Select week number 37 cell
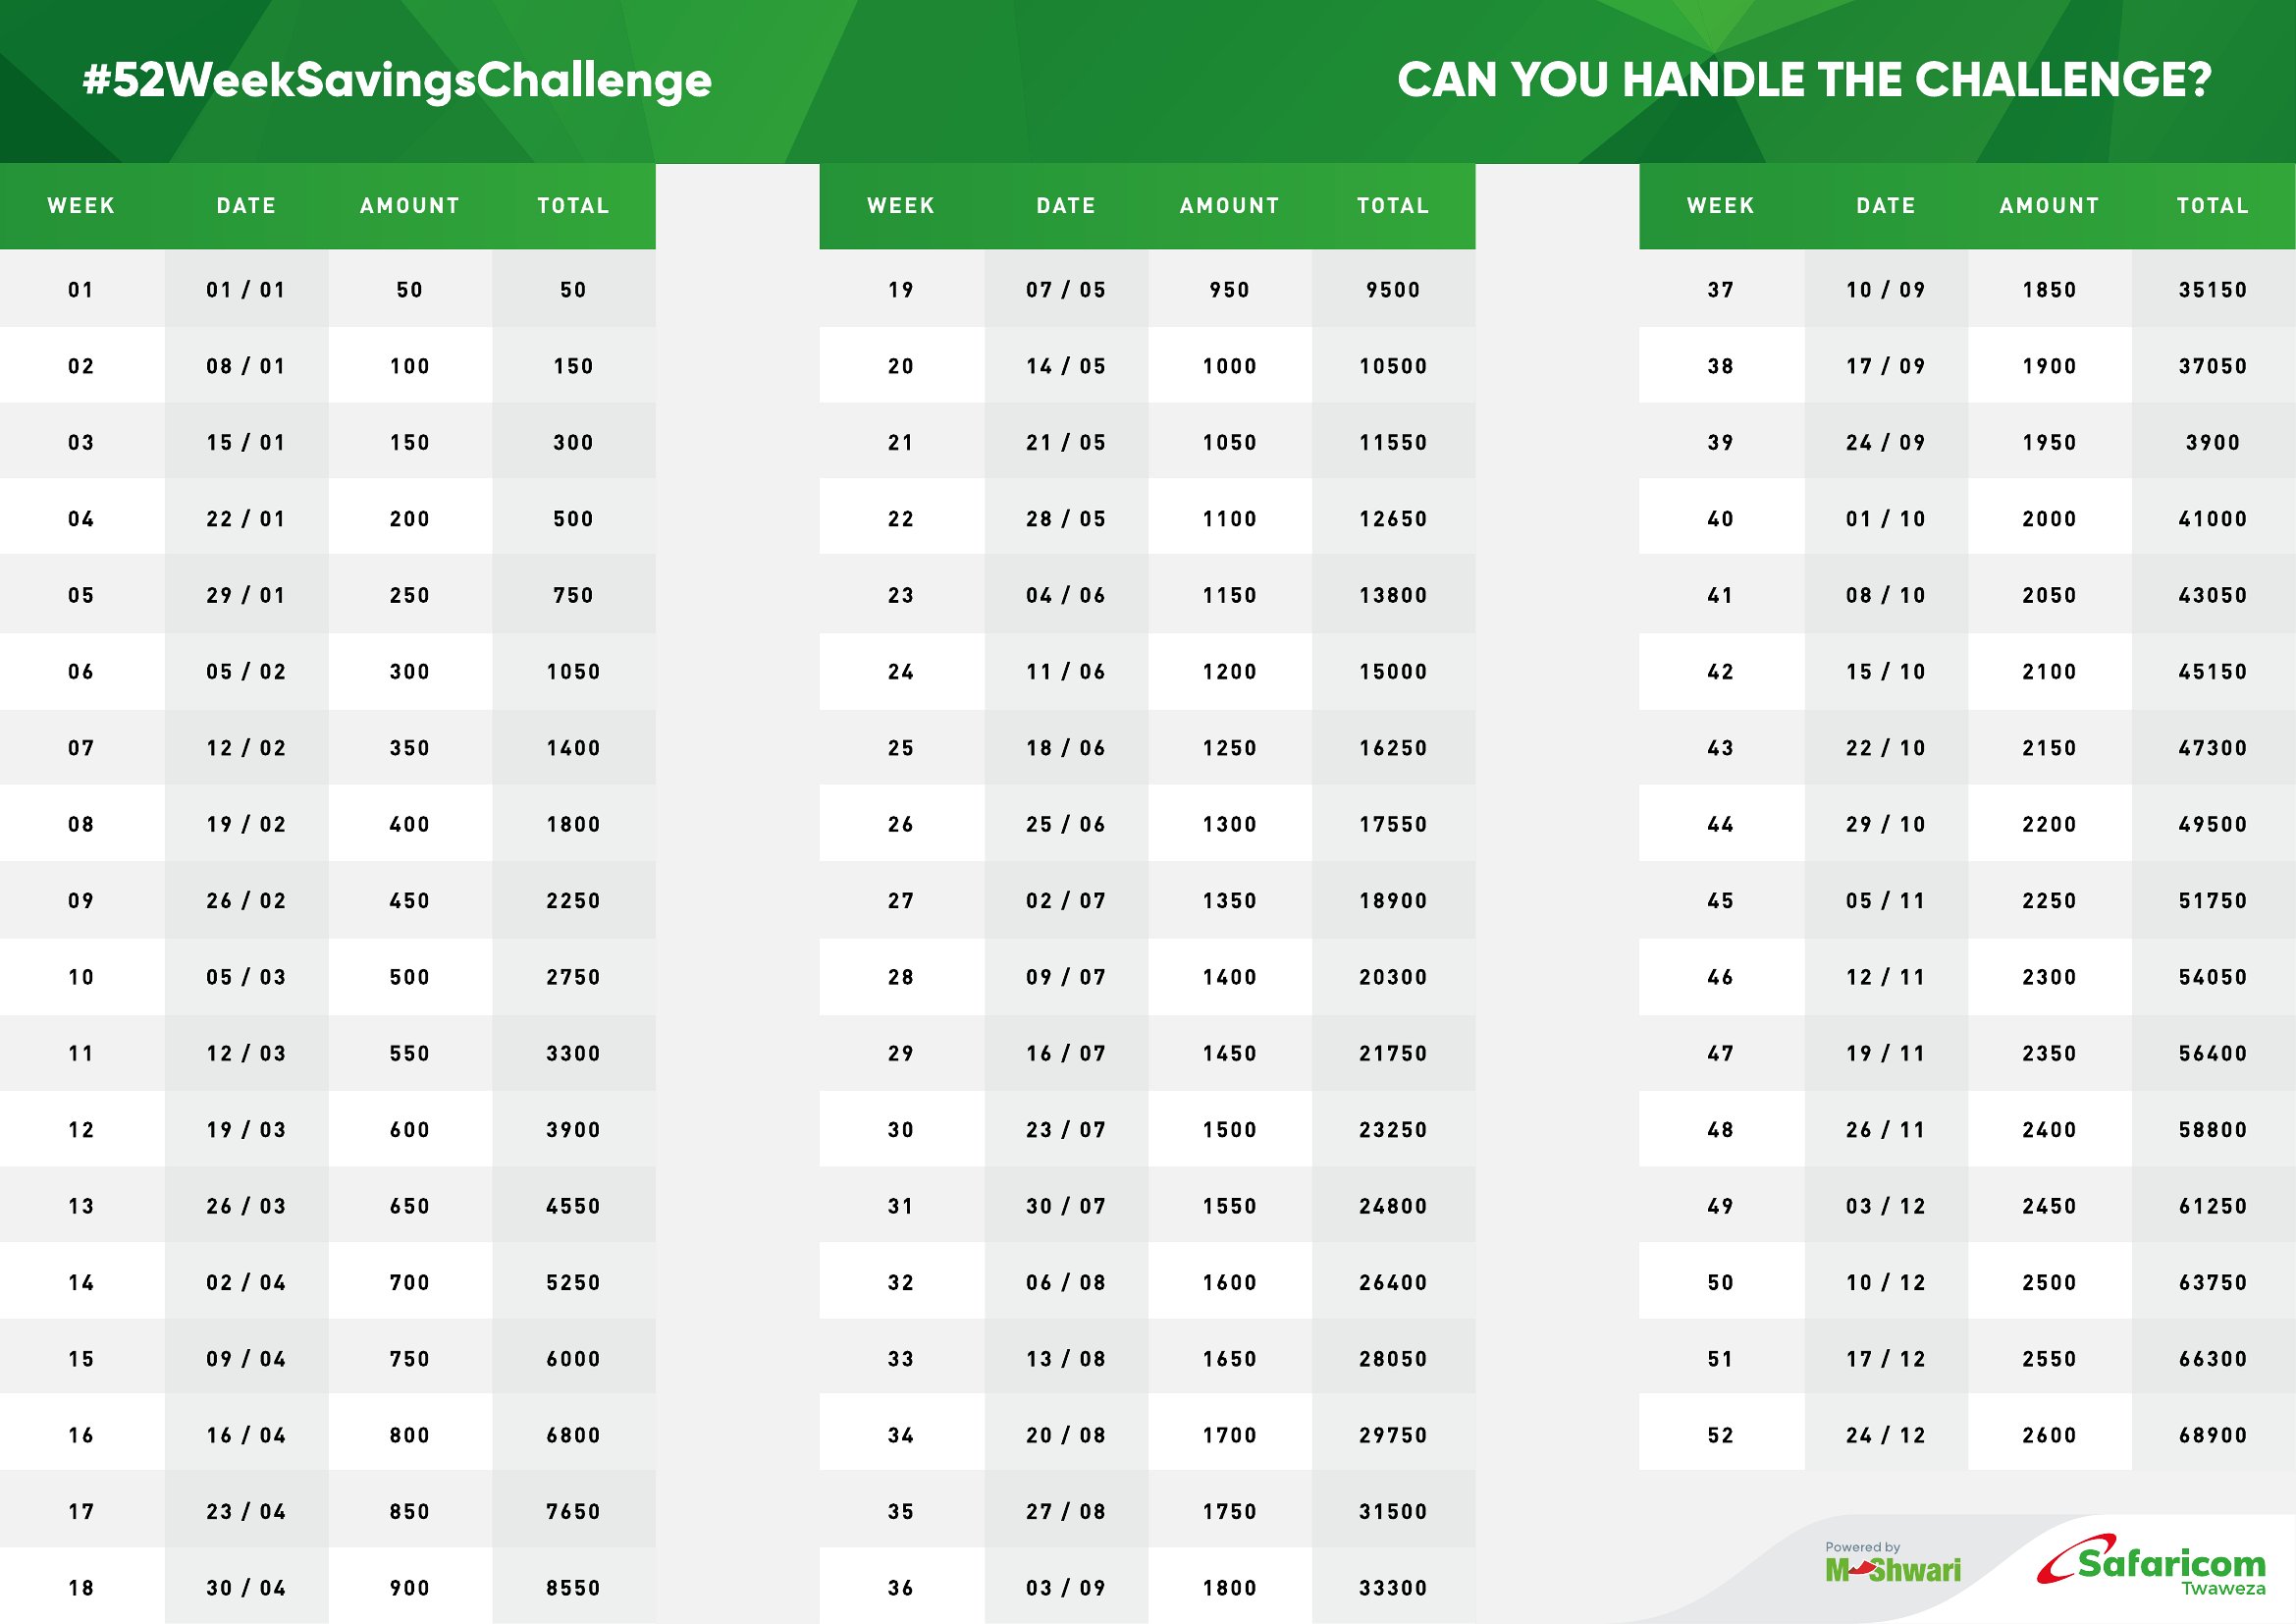This screenshot has width=2296, height=1624. 1720,290
